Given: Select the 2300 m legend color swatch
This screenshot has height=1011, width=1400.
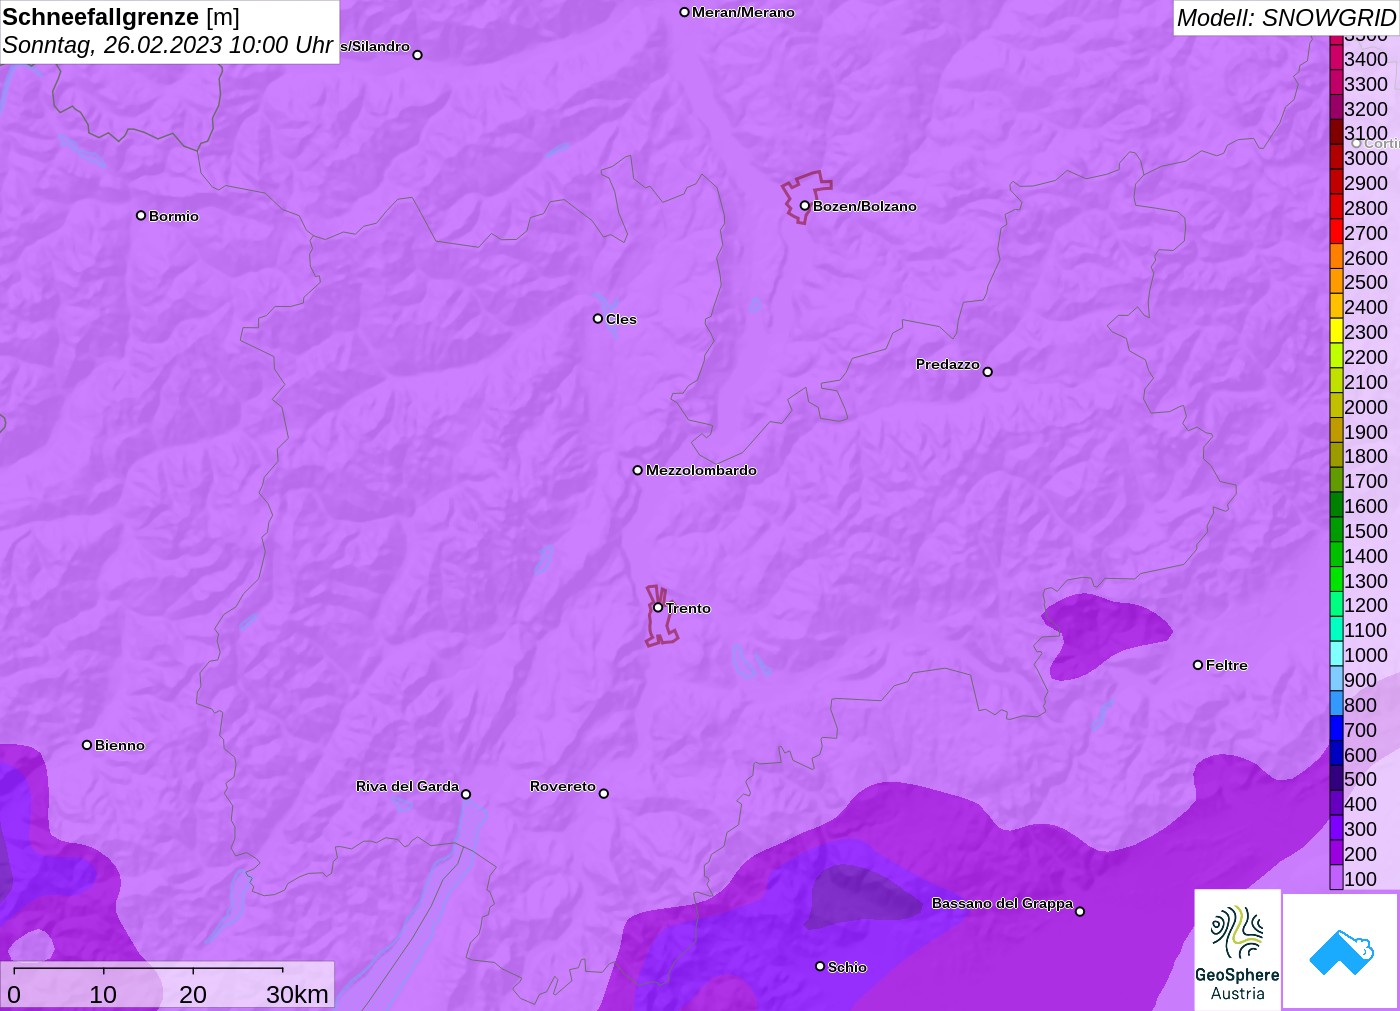Looking at the screenshot, I should point(1336,331).
